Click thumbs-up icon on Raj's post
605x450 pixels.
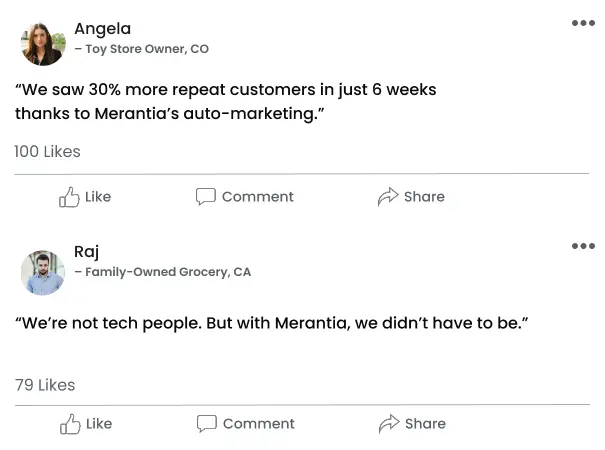(70, 424)
